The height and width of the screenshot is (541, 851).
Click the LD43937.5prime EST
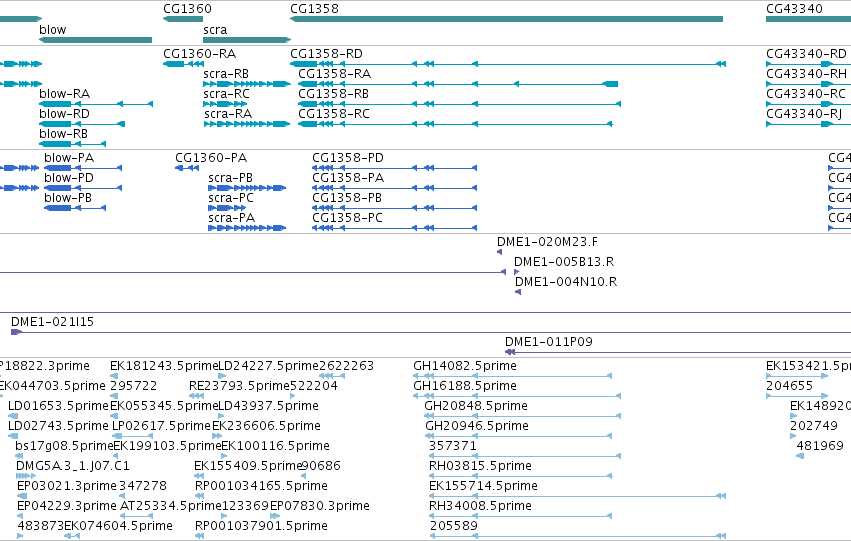pyautogui.click(x=223, y=416)
